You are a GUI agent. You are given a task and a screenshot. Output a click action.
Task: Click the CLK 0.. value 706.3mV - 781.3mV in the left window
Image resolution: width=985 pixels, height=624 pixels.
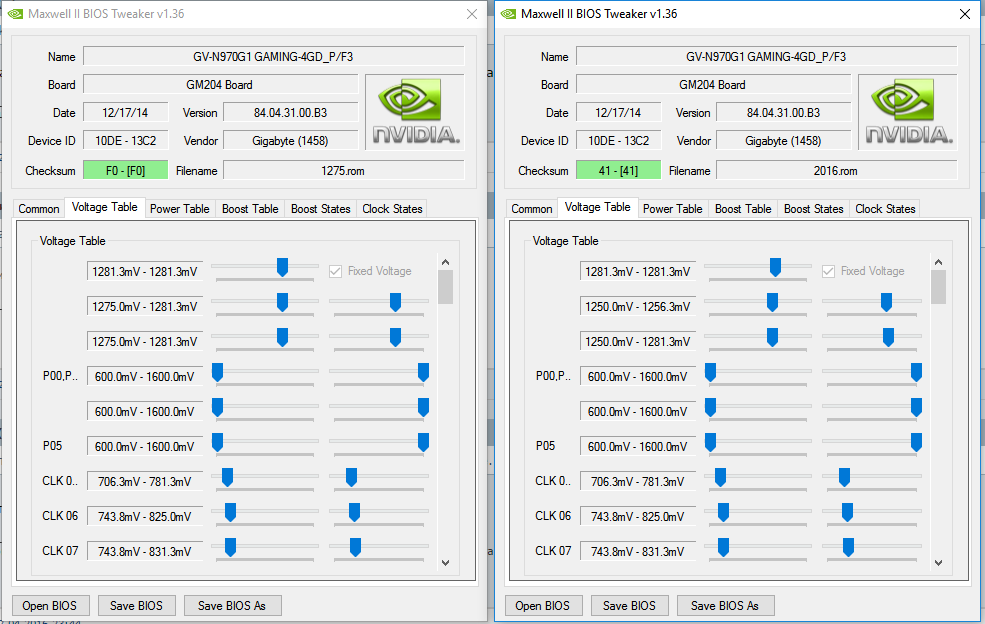(x=144, y=481)
